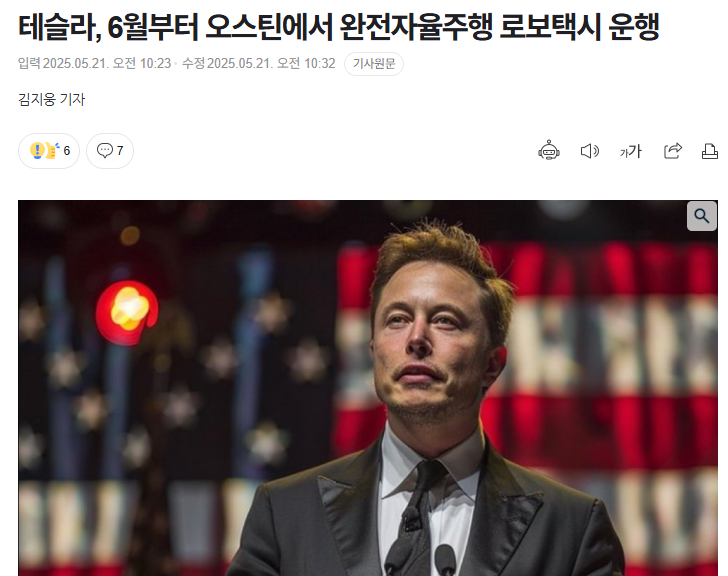Click the red light in photo background

[127, 312]
